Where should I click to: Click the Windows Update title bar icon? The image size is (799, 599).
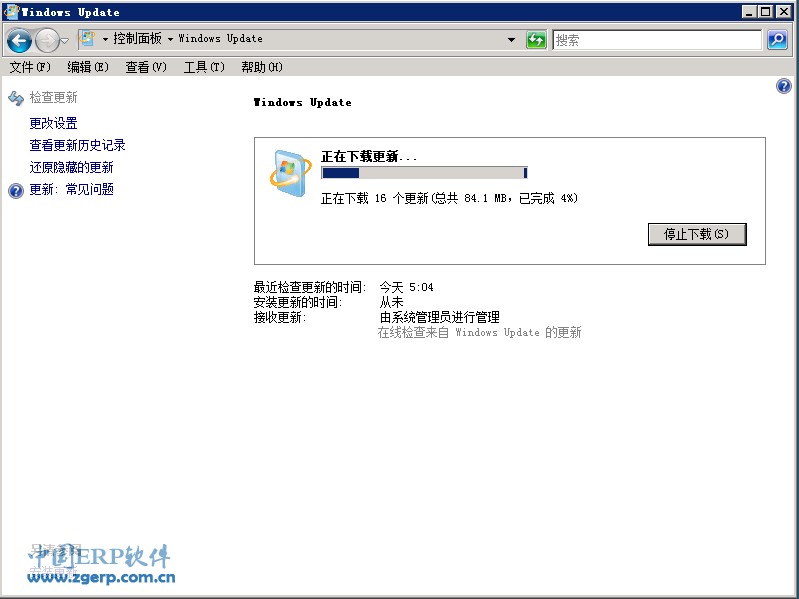10,12
